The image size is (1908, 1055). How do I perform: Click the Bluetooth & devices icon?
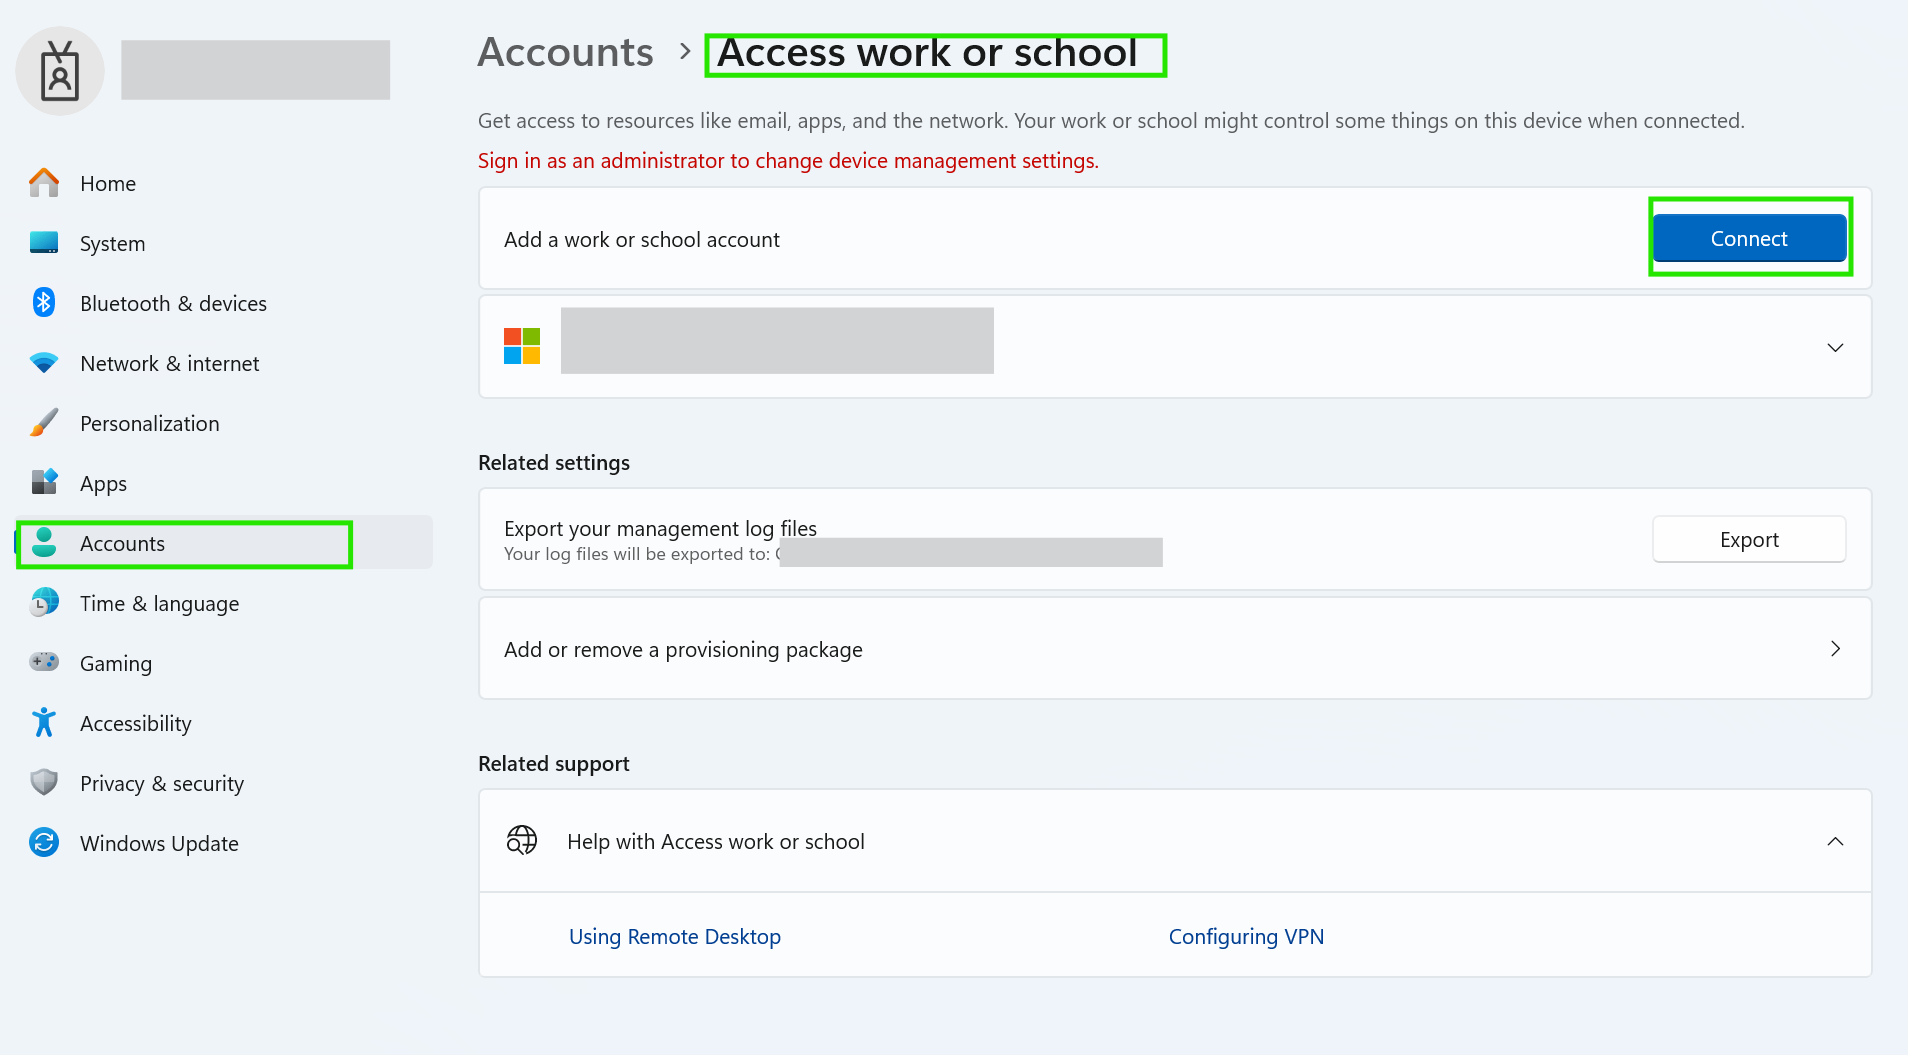pos(44,303)
